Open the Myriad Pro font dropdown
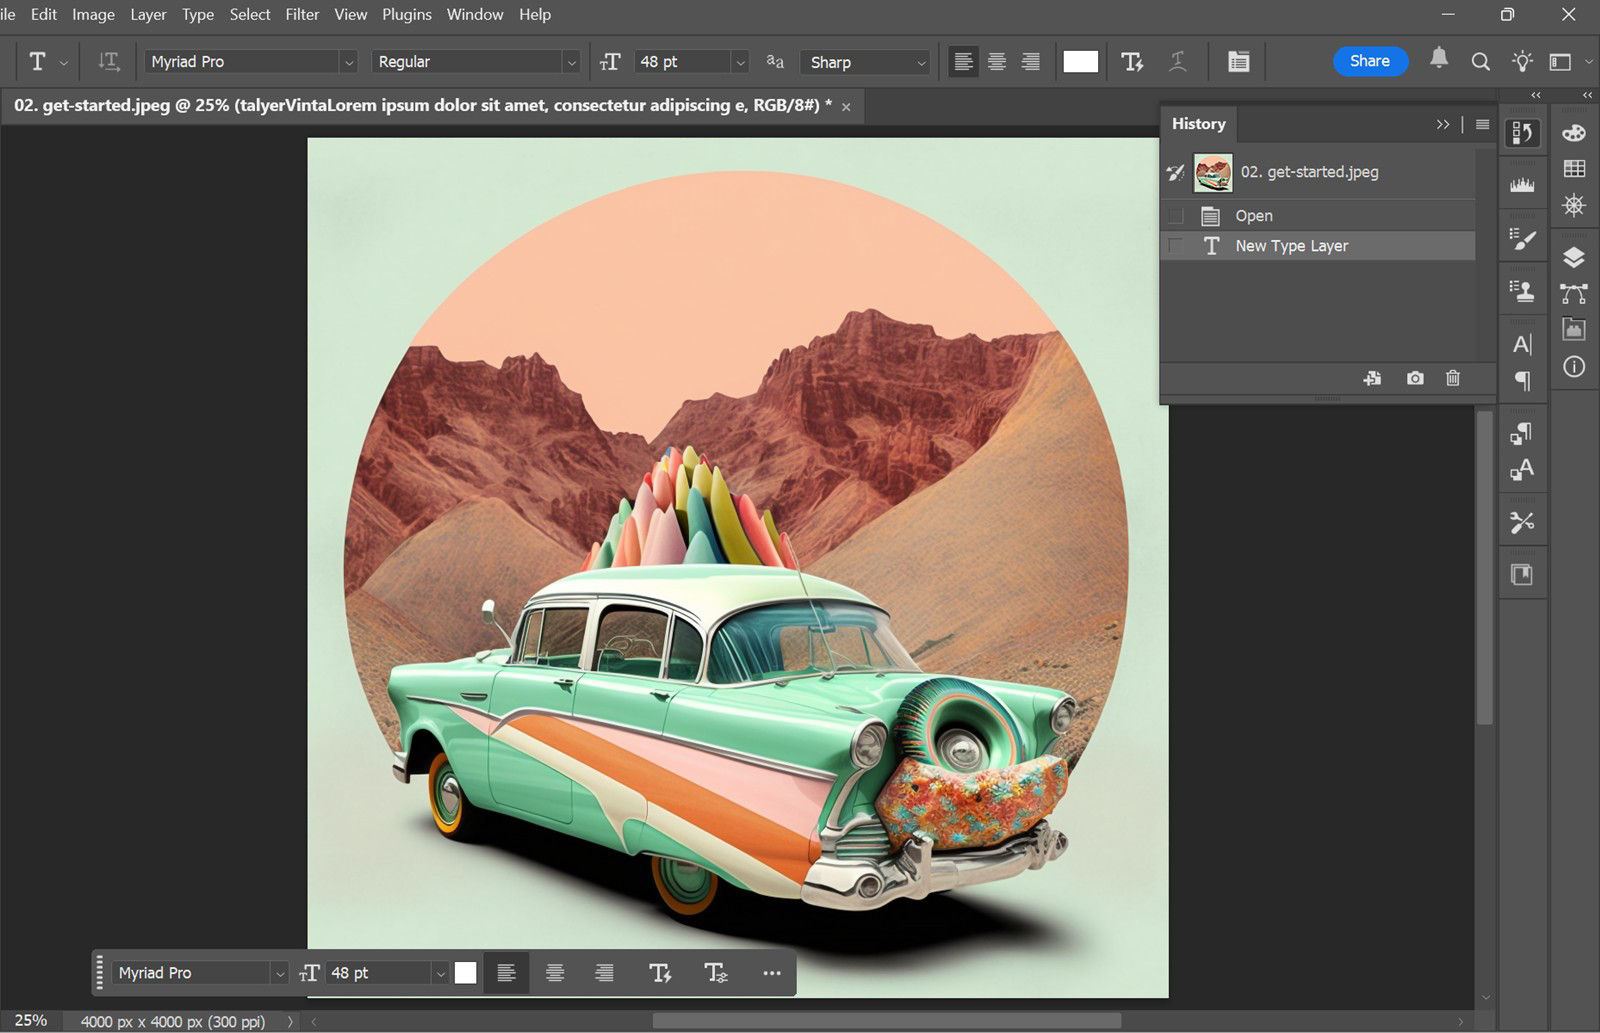 tap(348, 61)
